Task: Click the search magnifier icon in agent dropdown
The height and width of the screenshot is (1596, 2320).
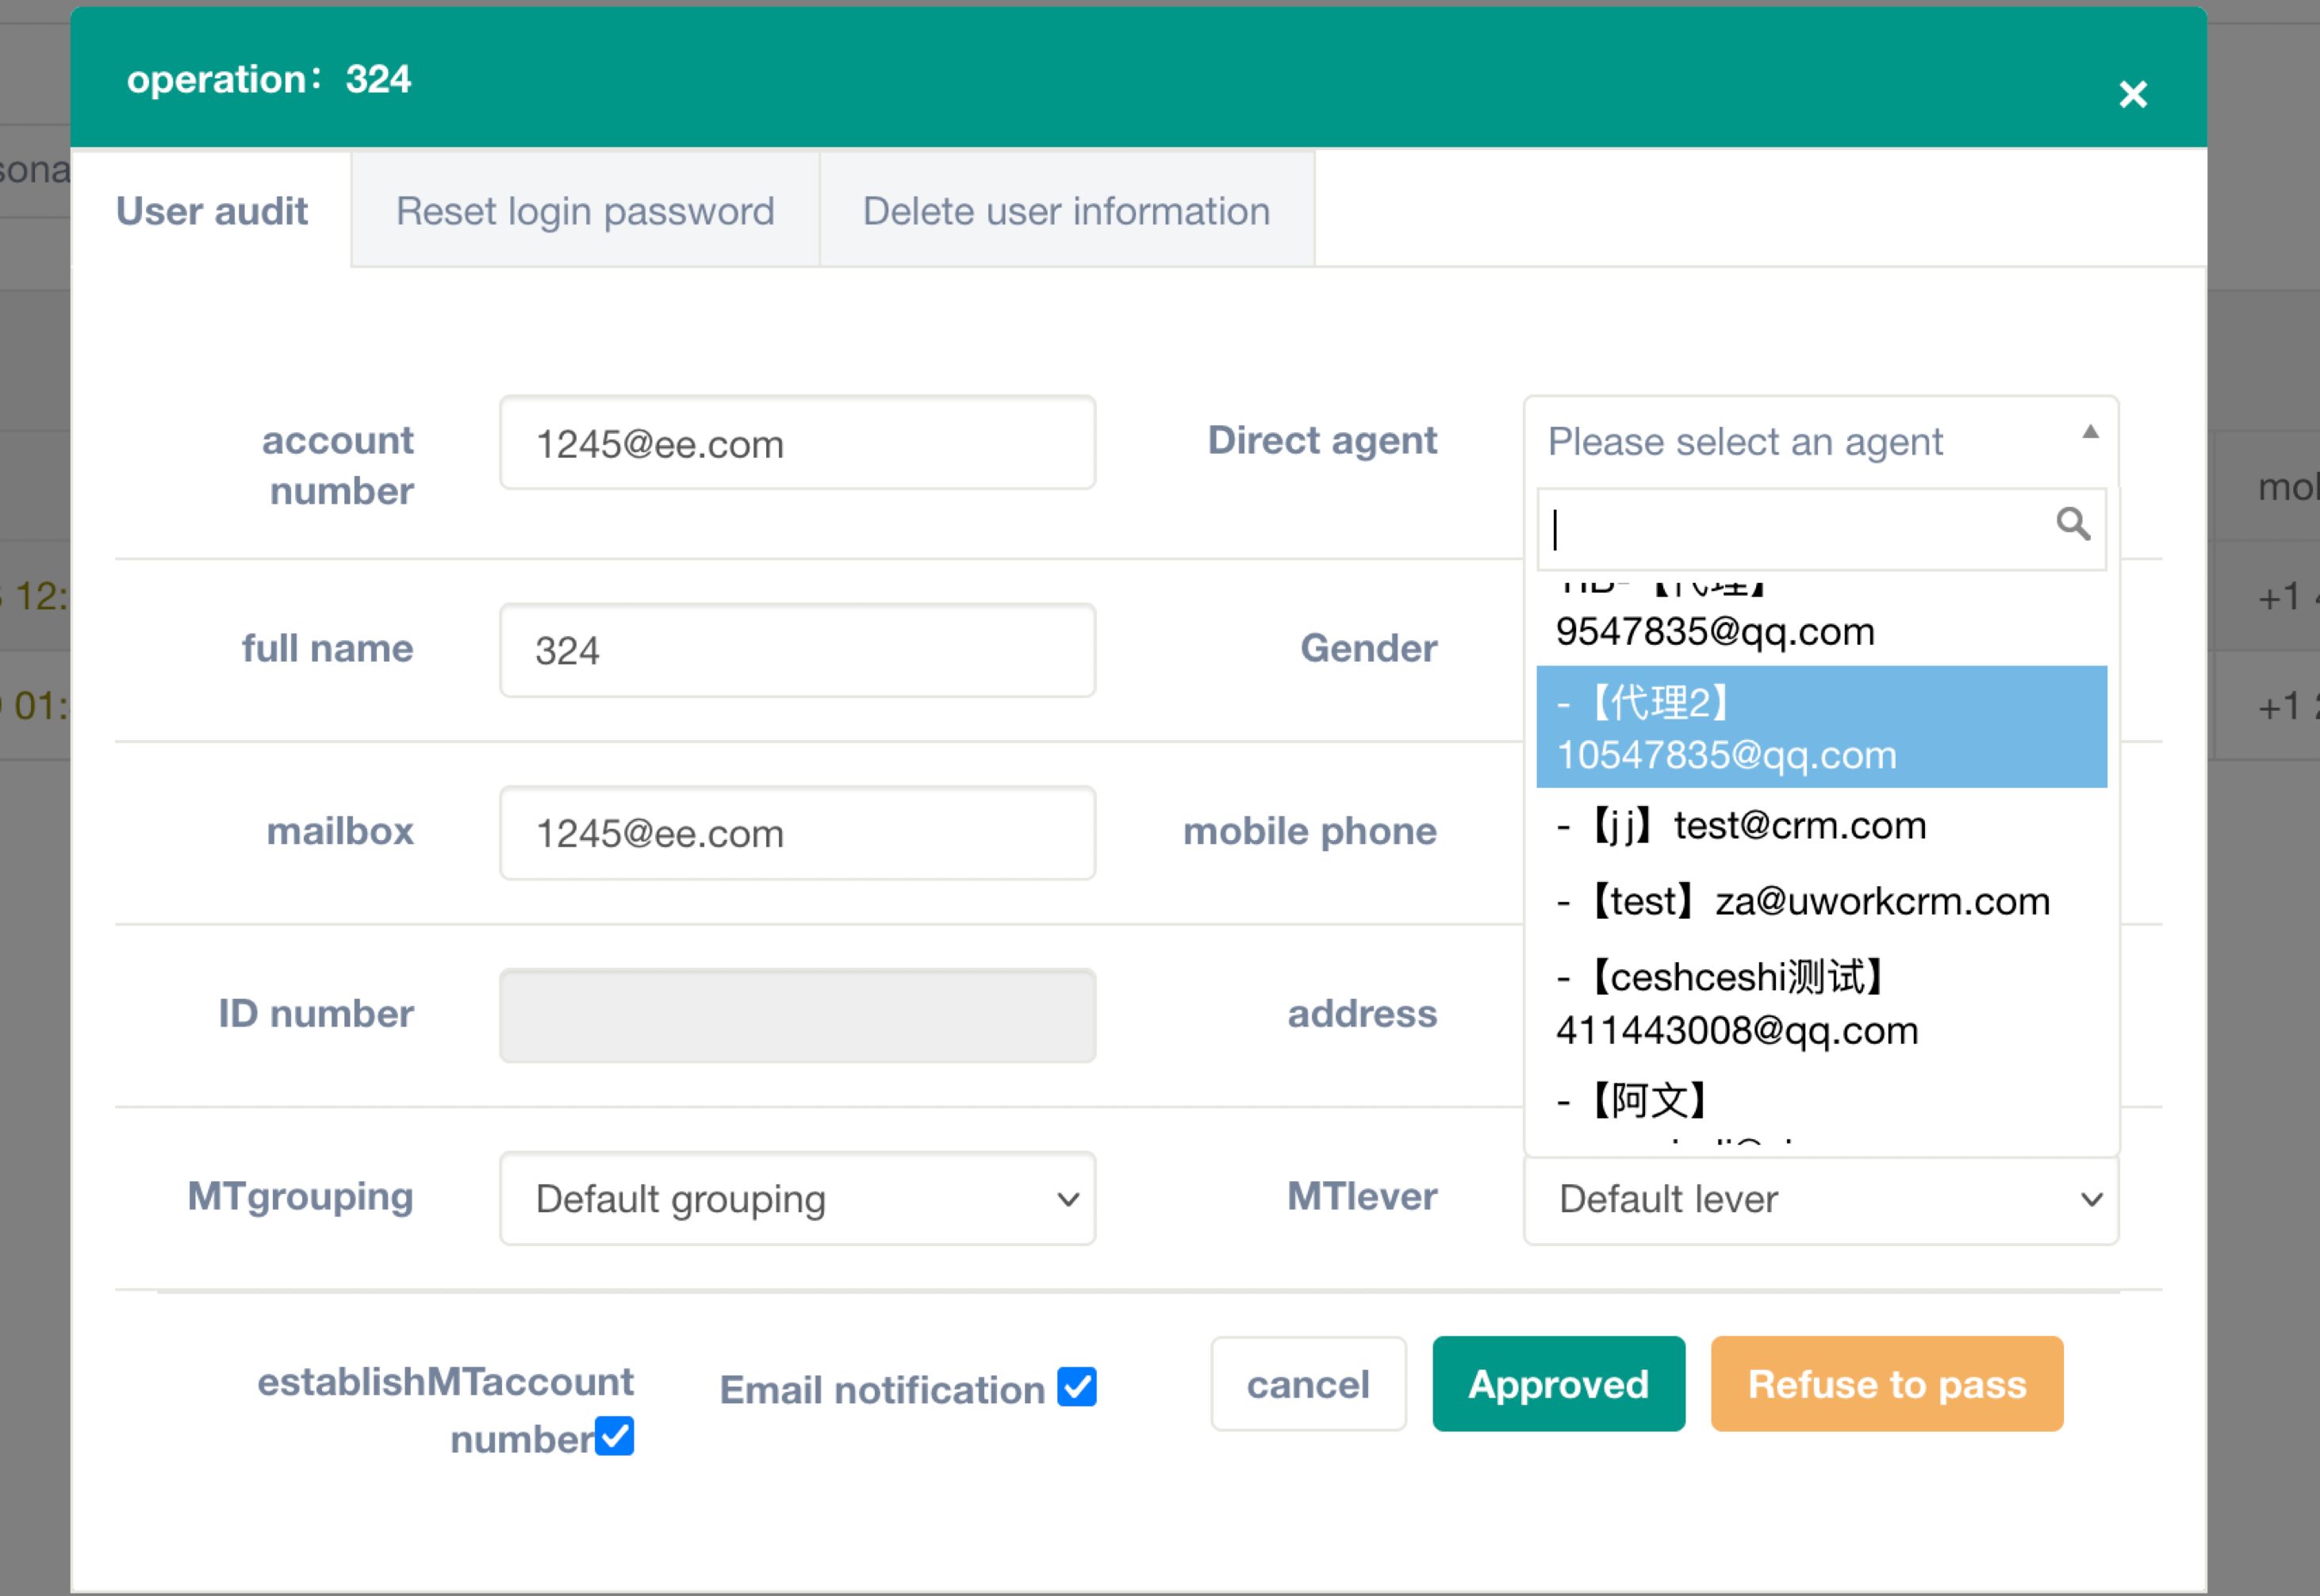Action: 2072,524
